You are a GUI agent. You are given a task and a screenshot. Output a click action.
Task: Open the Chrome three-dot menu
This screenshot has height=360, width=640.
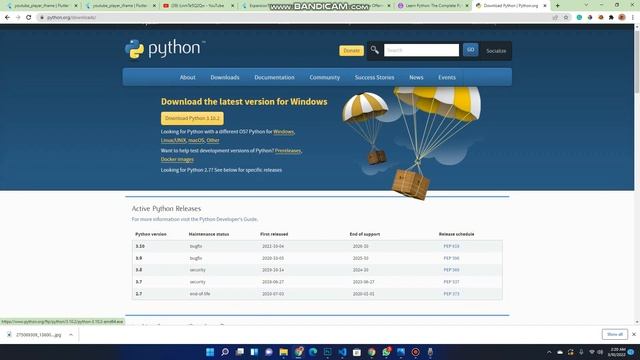point(633,18)
